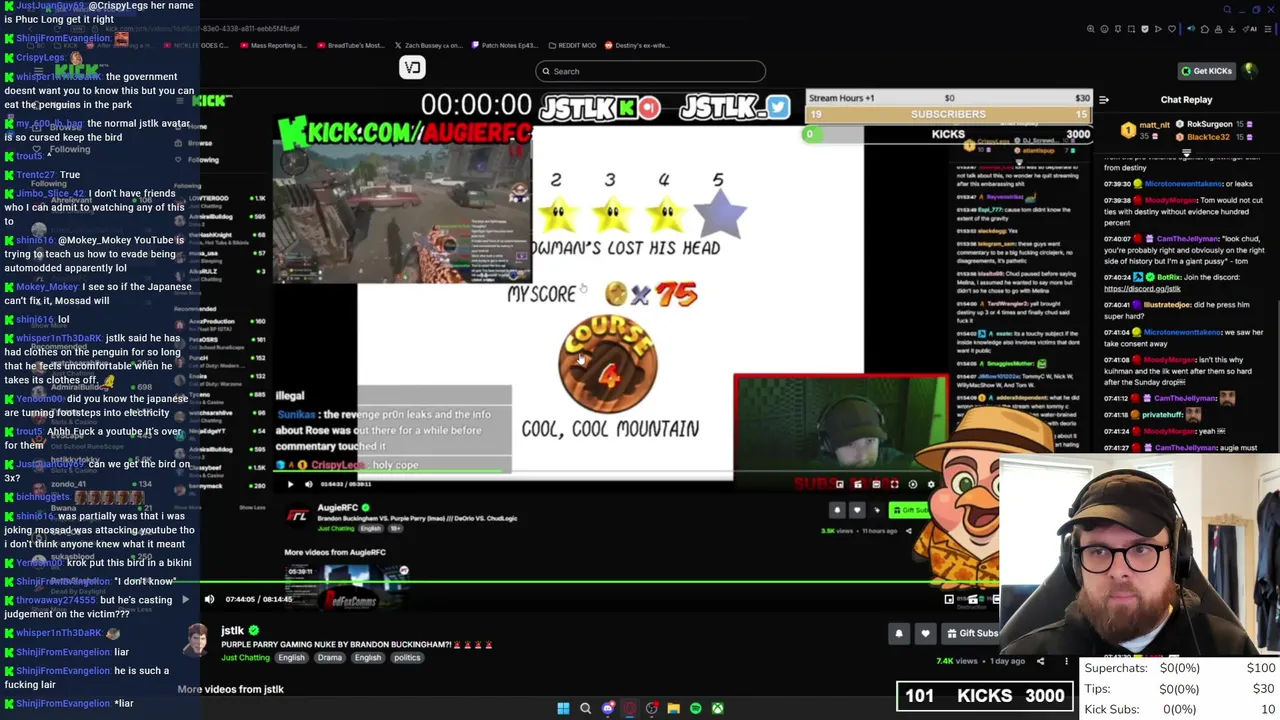
Task: Click Gift Subs for jstlk
Action: pyautogui.click(x=972, y=633)
